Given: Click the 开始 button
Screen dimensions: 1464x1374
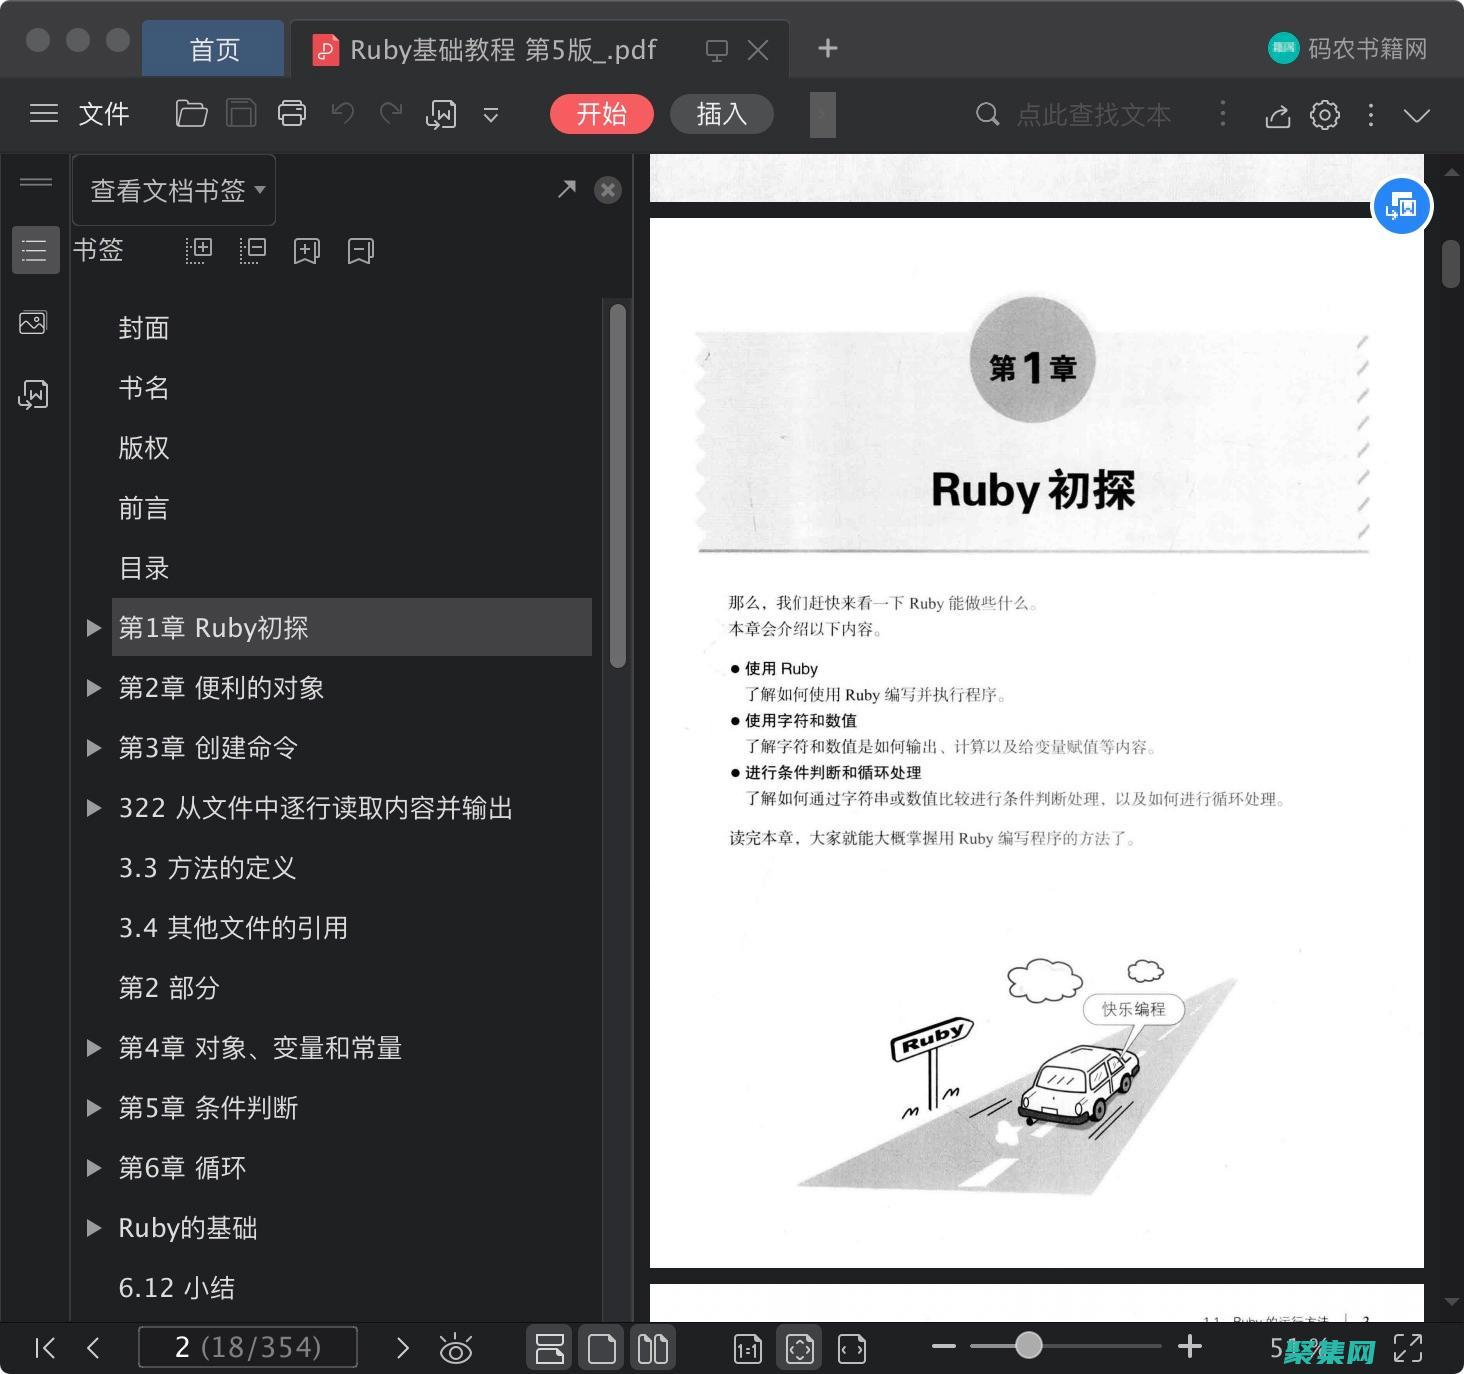Looking at the screenshot, I should pyautogui.click(x=601, y=114).
